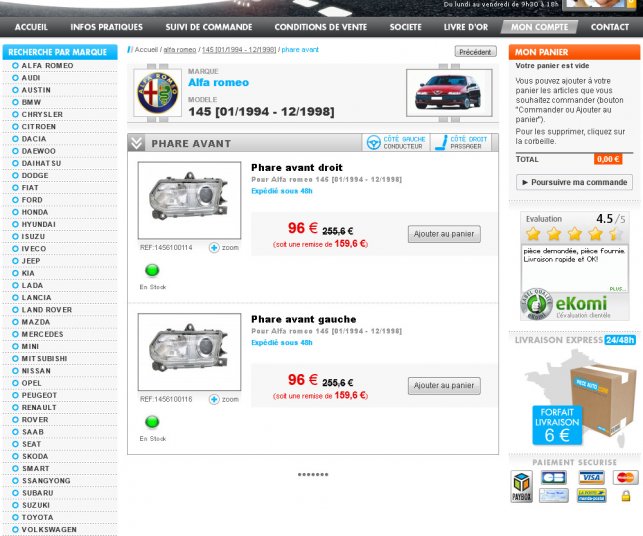Screen dimensions: 643x536
Task: Select JEEP brand
Action: (31, 261)
